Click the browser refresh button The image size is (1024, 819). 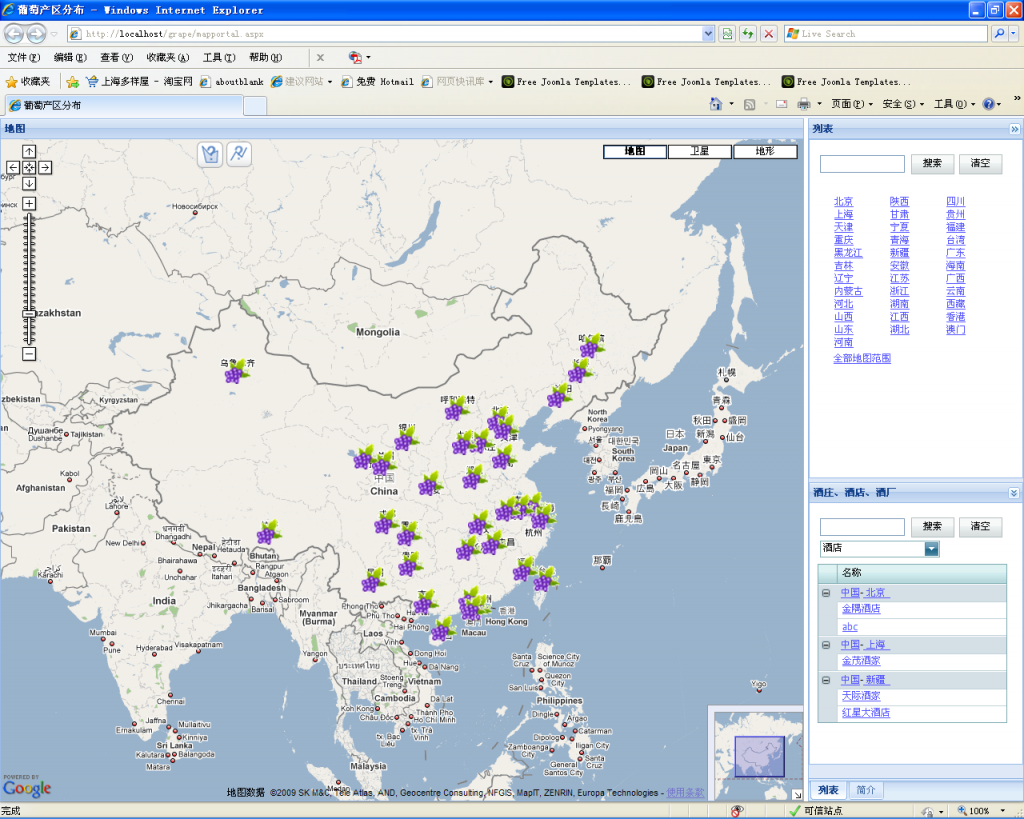(x=747, y=34)
